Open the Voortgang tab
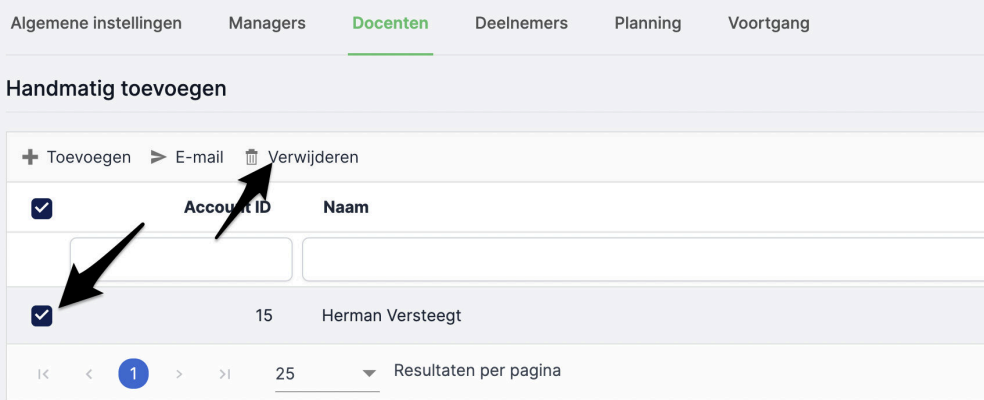 click(x=769, y=23)
